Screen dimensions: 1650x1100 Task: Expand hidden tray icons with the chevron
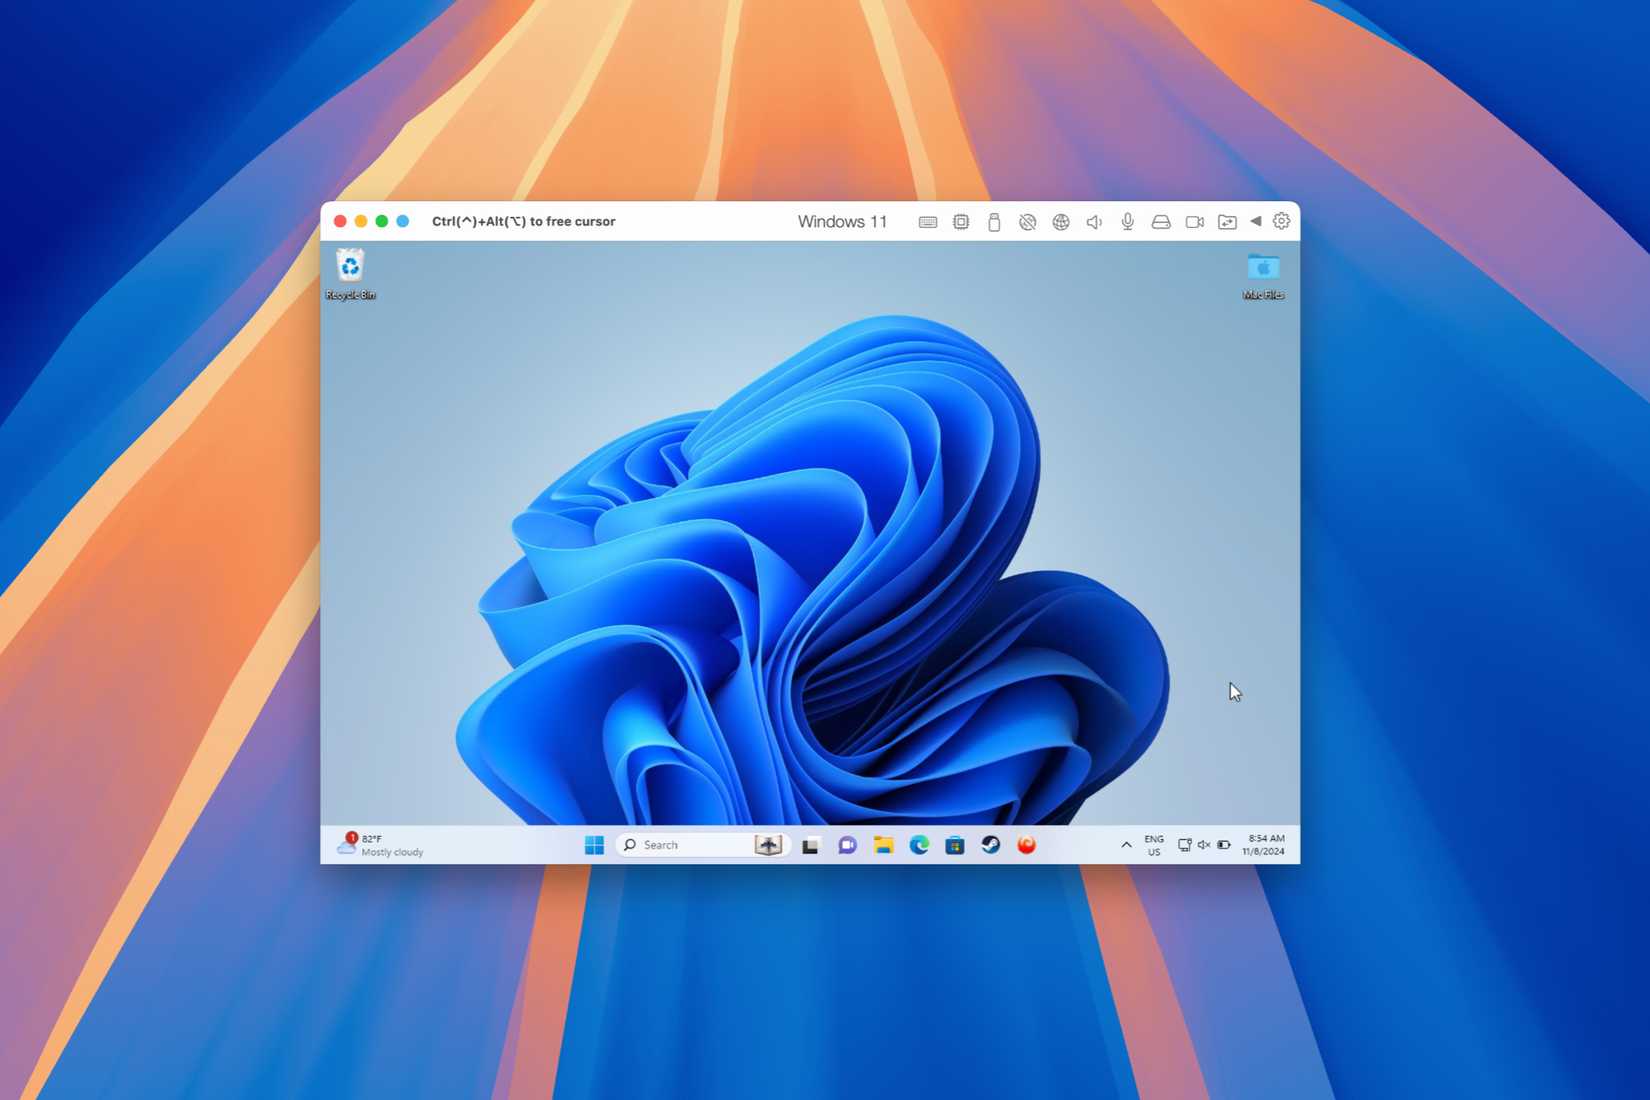pyautogui.click(x=1126, y=845)
